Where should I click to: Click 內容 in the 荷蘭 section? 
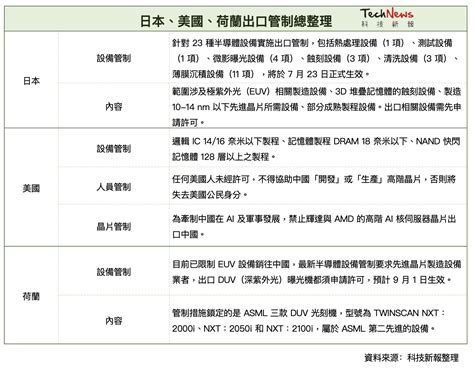pos(114,321)
